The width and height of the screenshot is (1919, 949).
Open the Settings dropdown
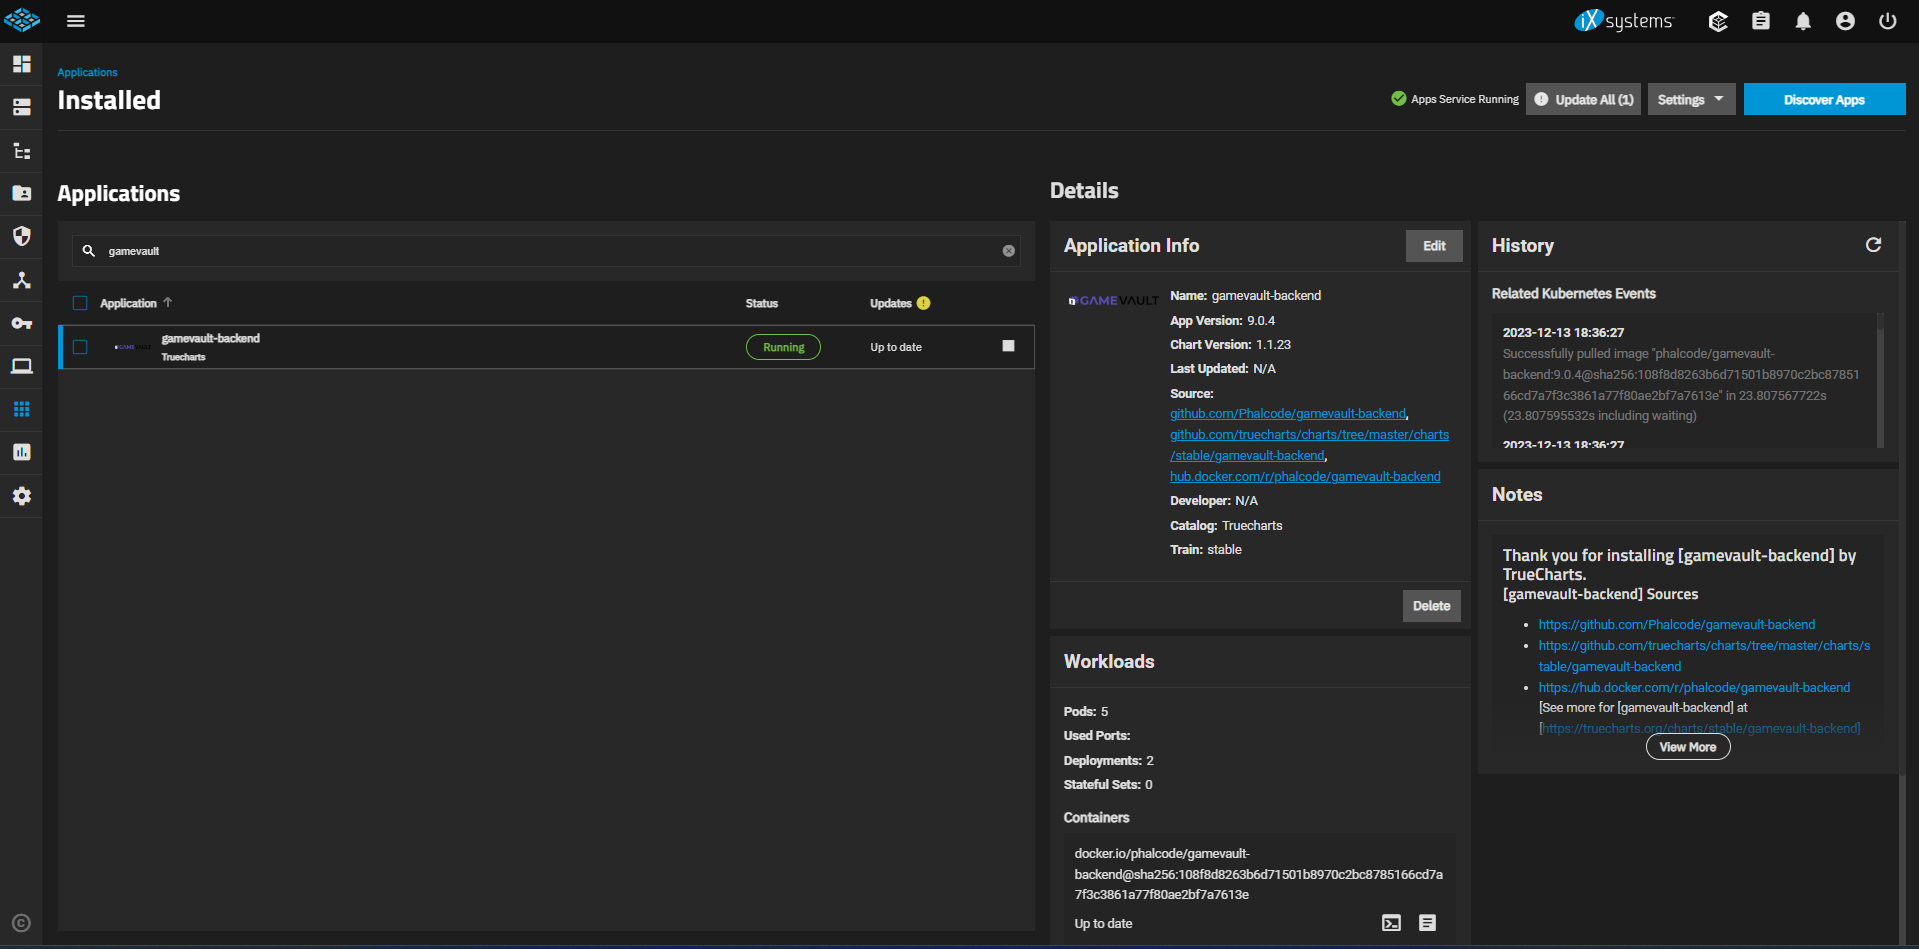pos(1691,99)
